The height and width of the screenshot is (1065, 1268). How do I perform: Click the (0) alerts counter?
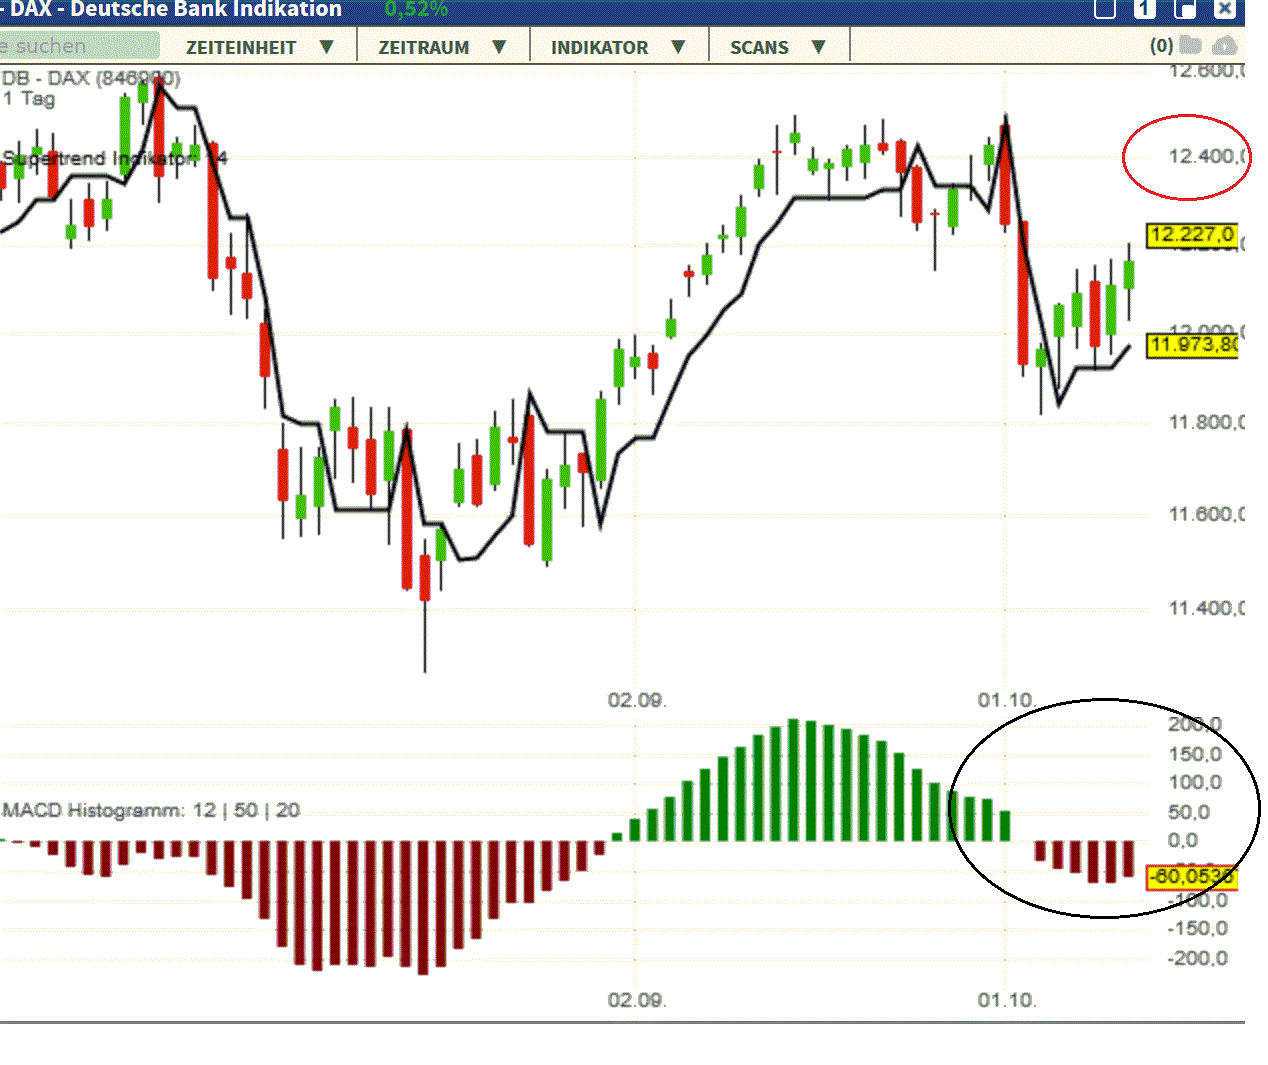coord(1162,44)
